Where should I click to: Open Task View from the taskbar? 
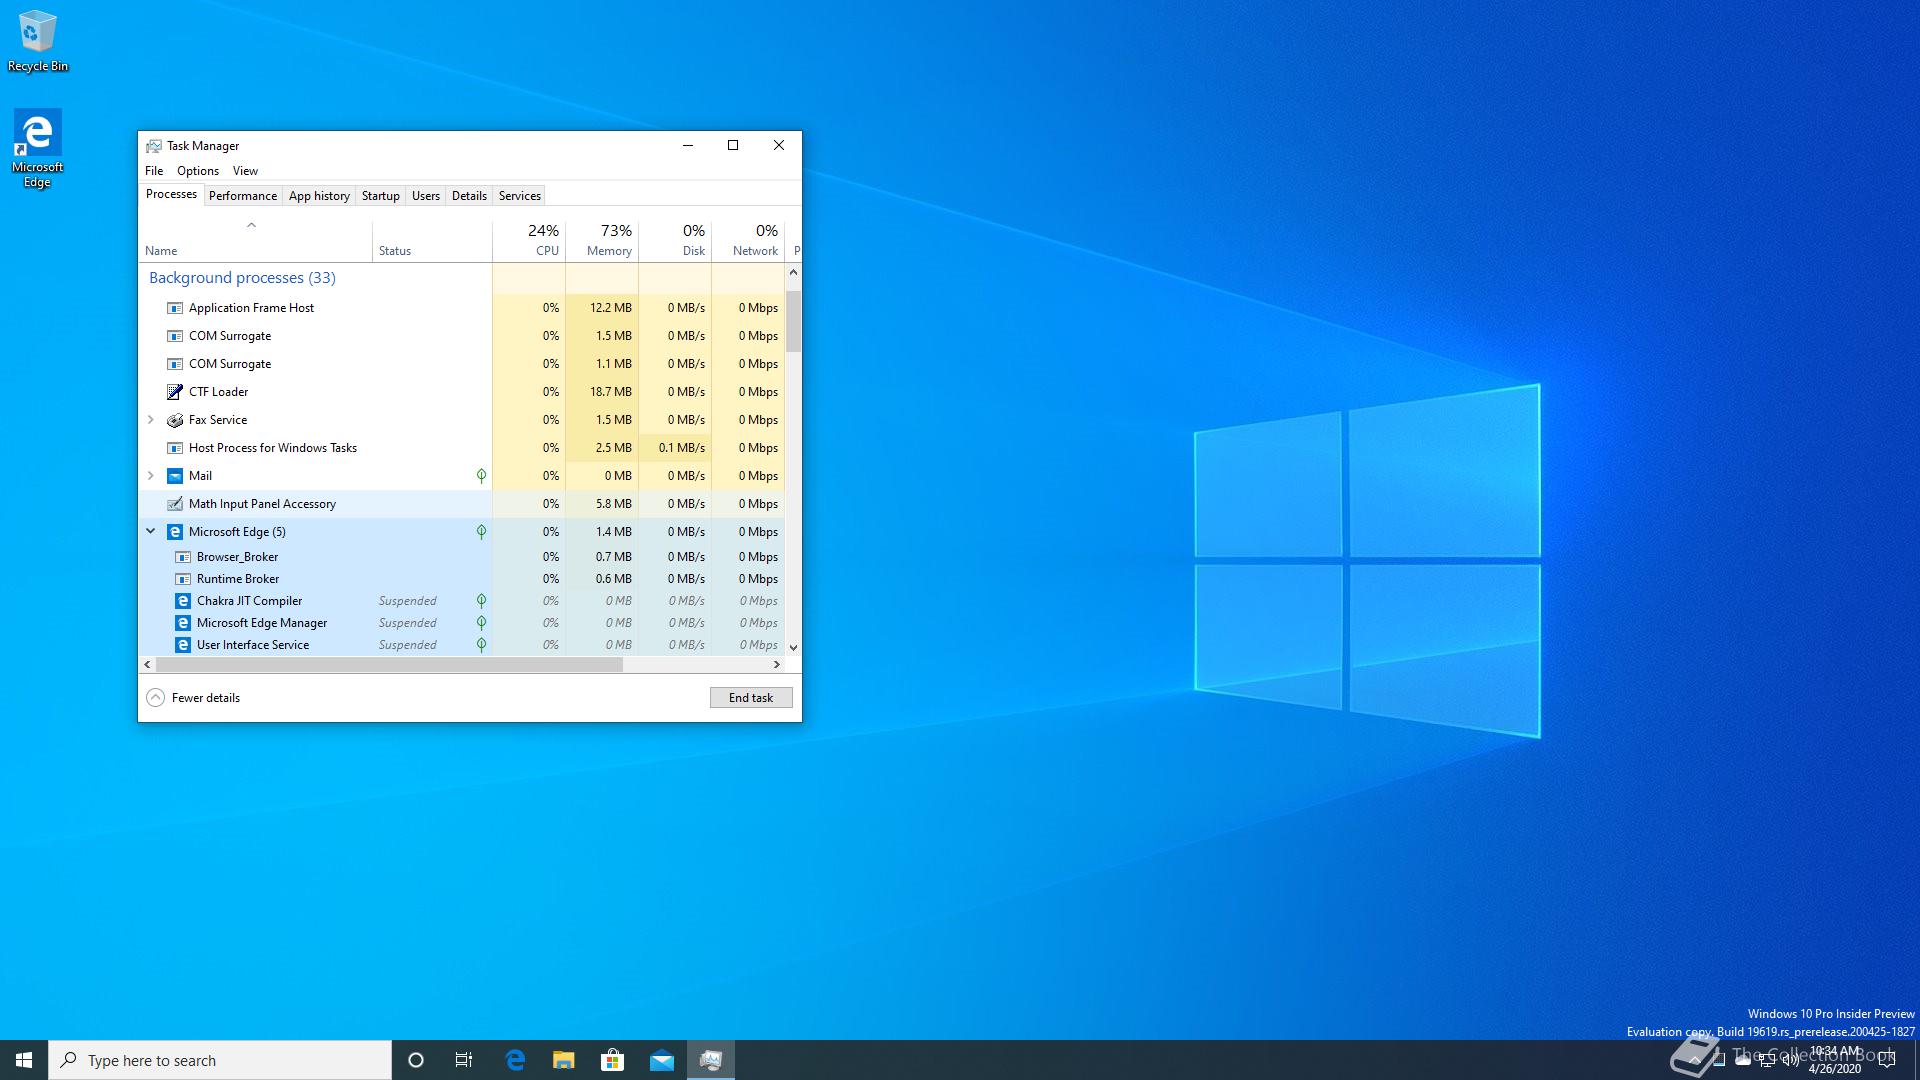tap(464, 1060)
